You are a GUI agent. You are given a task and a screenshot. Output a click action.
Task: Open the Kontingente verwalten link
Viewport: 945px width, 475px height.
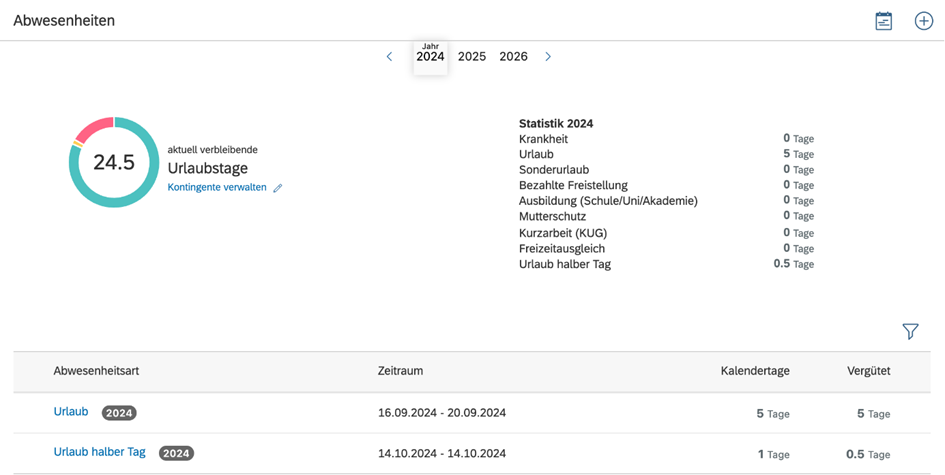tap(217, 187)
